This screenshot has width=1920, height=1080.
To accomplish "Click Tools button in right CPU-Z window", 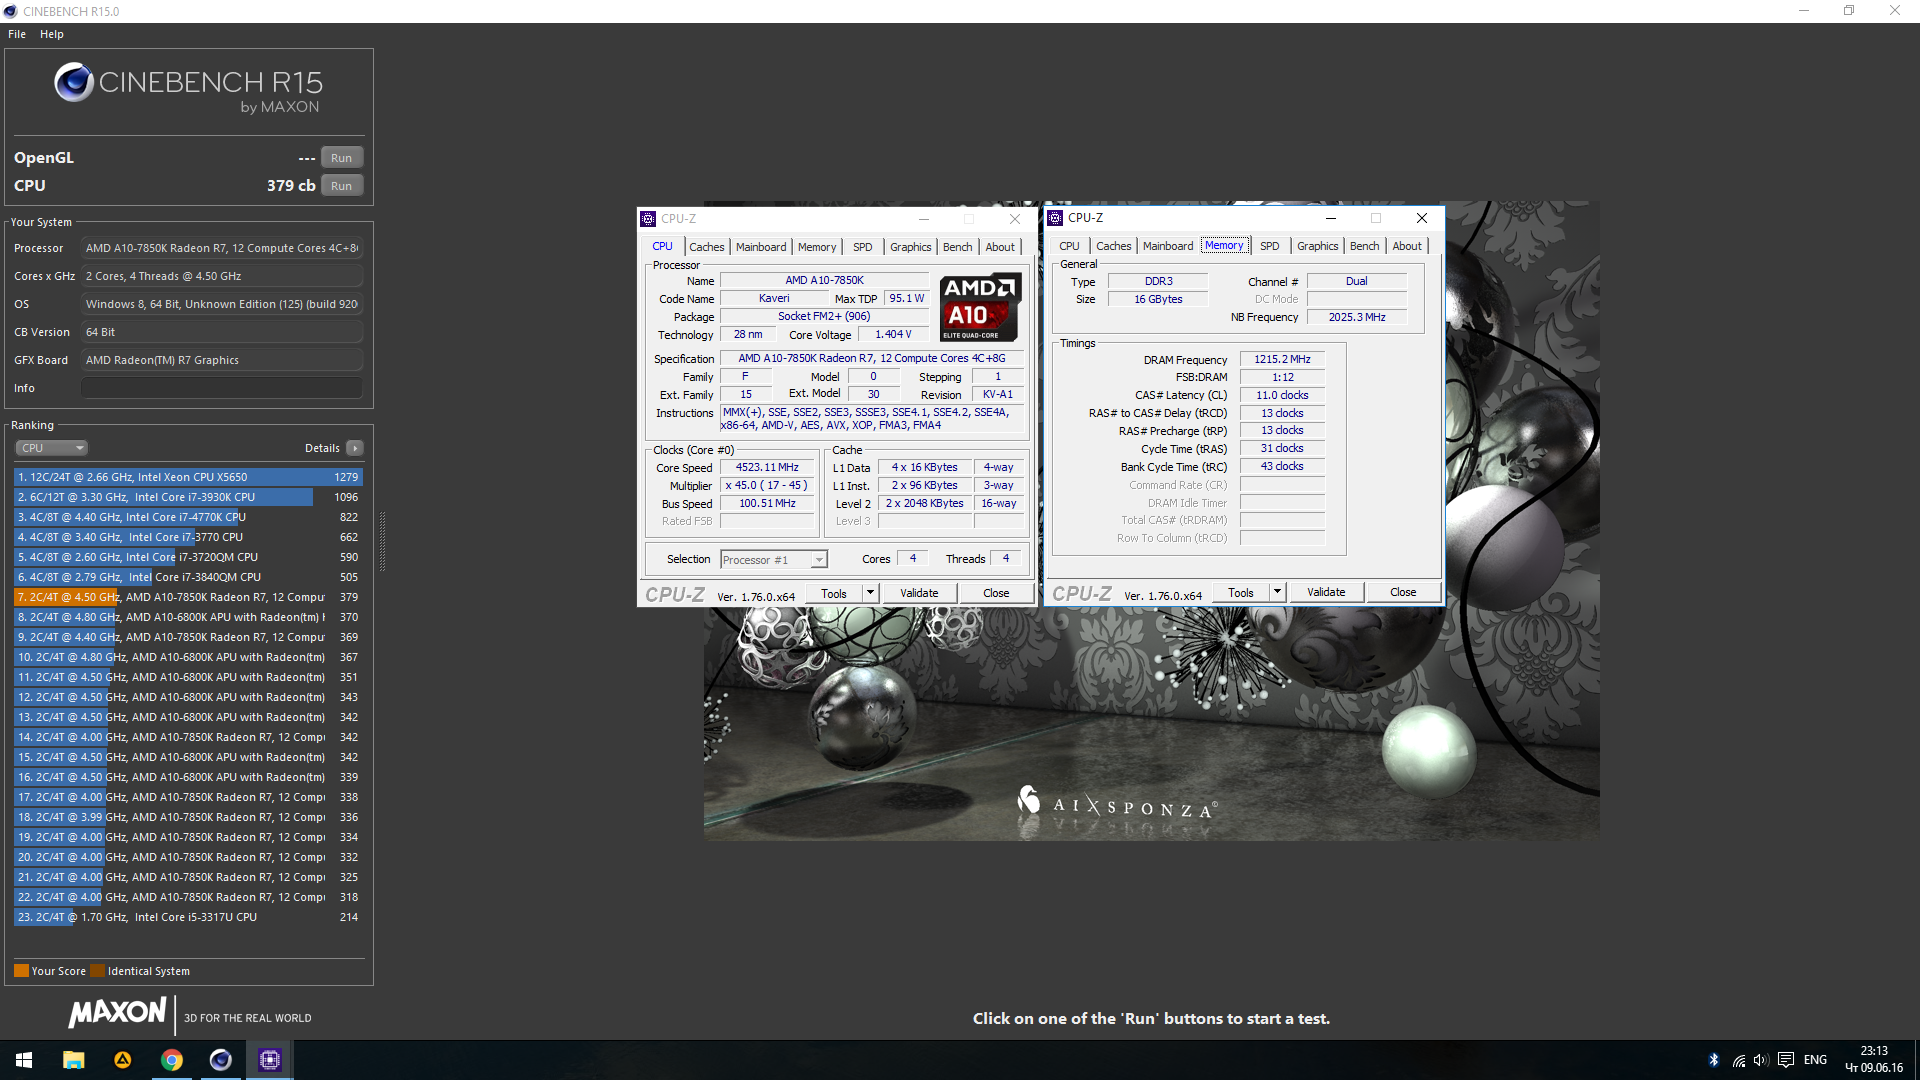I will (1241, 593).
